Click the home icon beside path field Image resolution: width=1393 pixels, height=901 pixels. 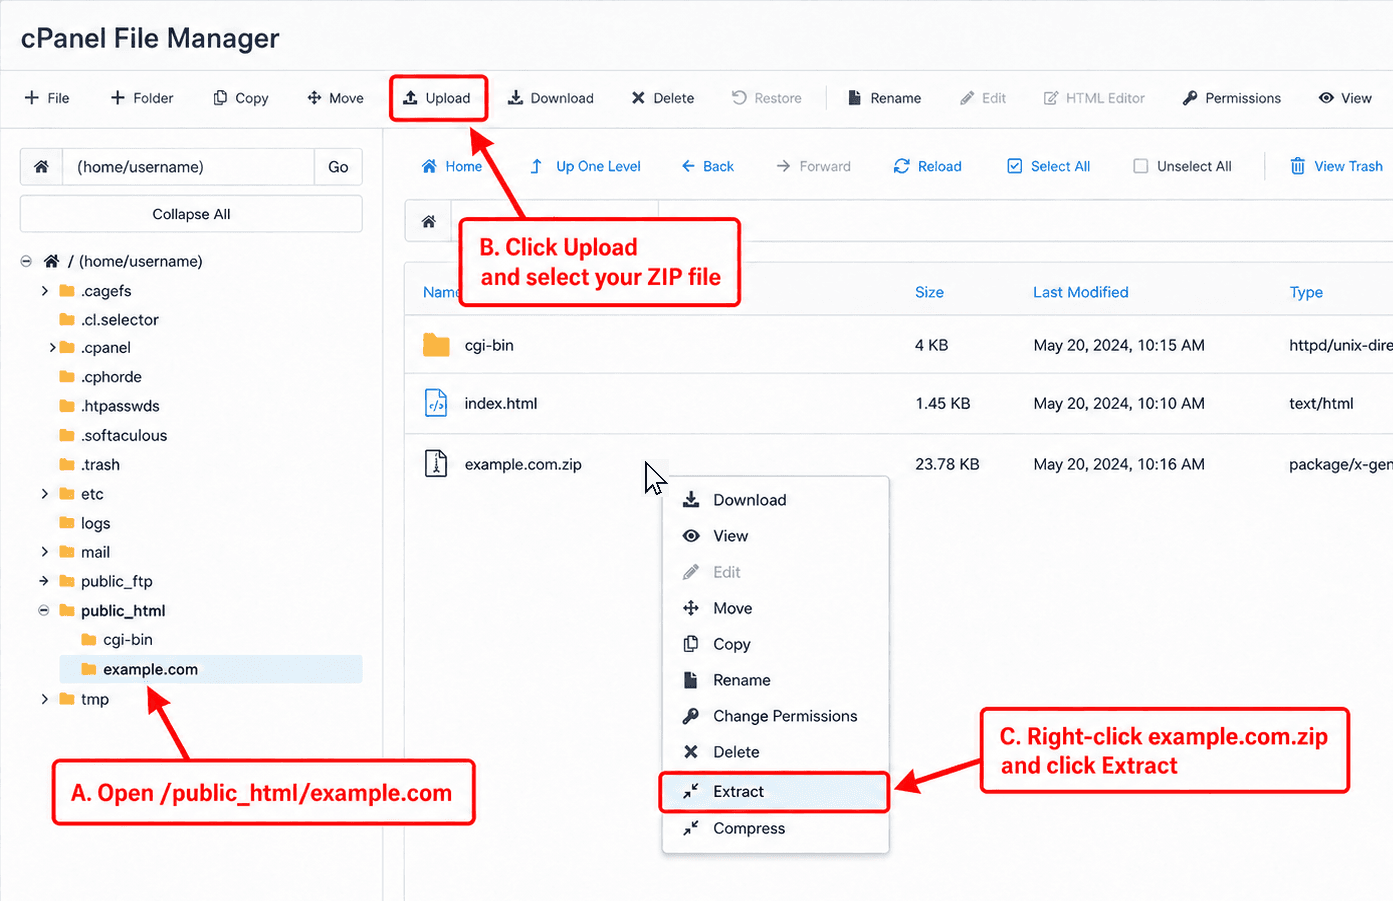click(x=41, y=167)
